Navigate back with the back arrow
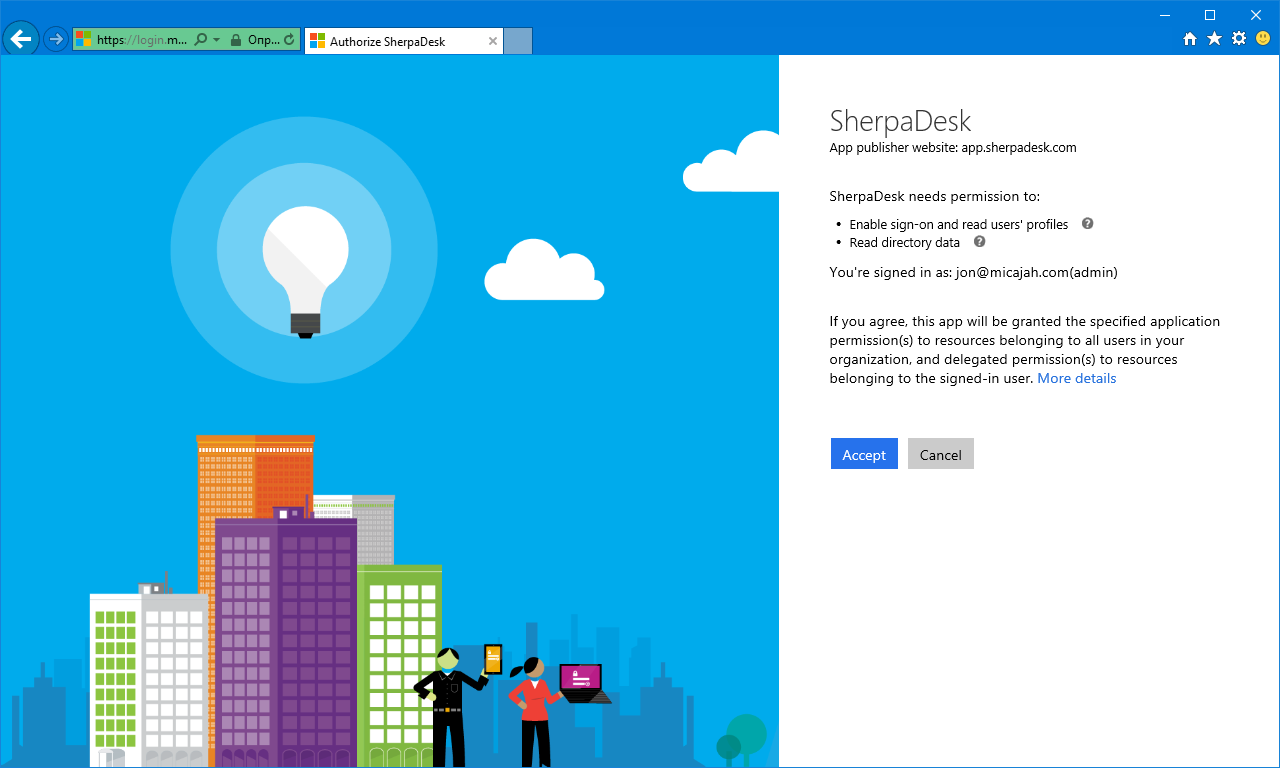Screen dimensions: 1280x768 click(x=20, y=39)
